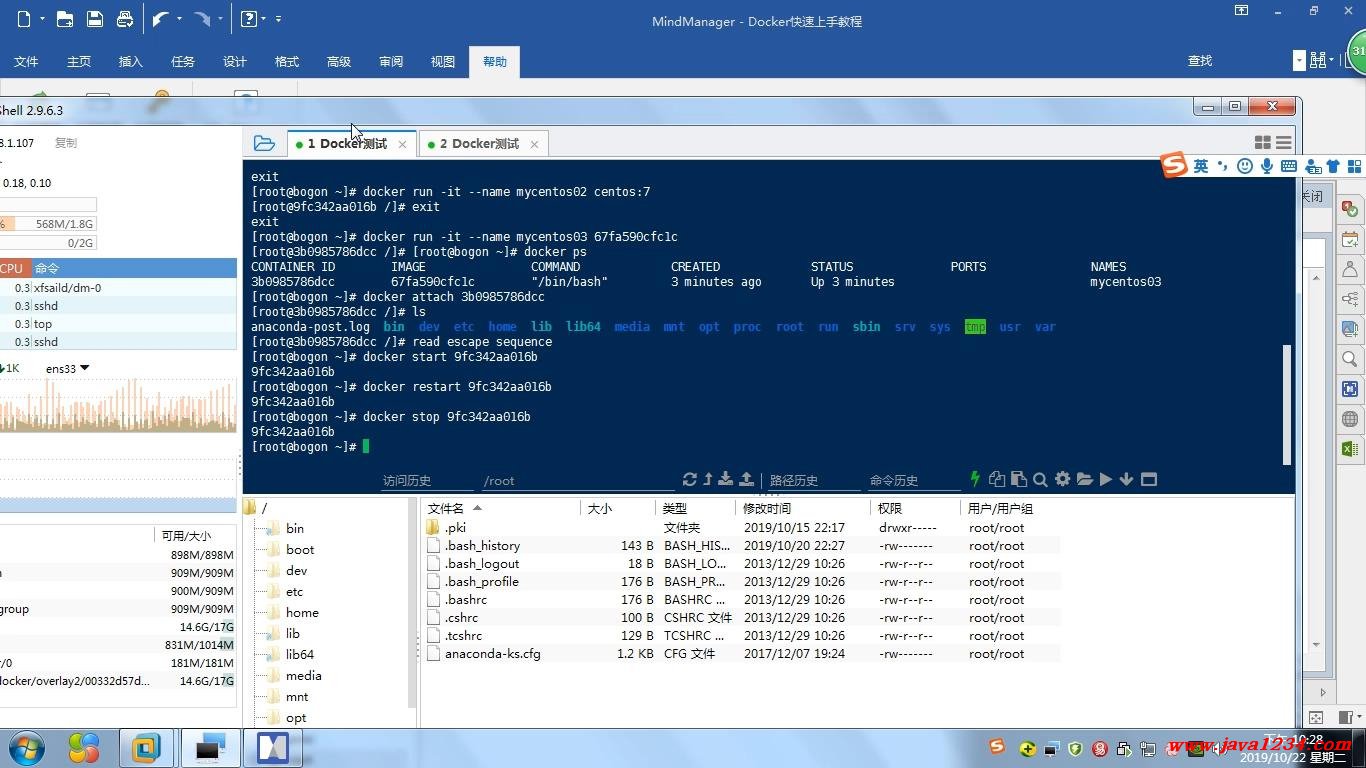Click the maximize terminal panel icon

click(x=1149, y=479)
